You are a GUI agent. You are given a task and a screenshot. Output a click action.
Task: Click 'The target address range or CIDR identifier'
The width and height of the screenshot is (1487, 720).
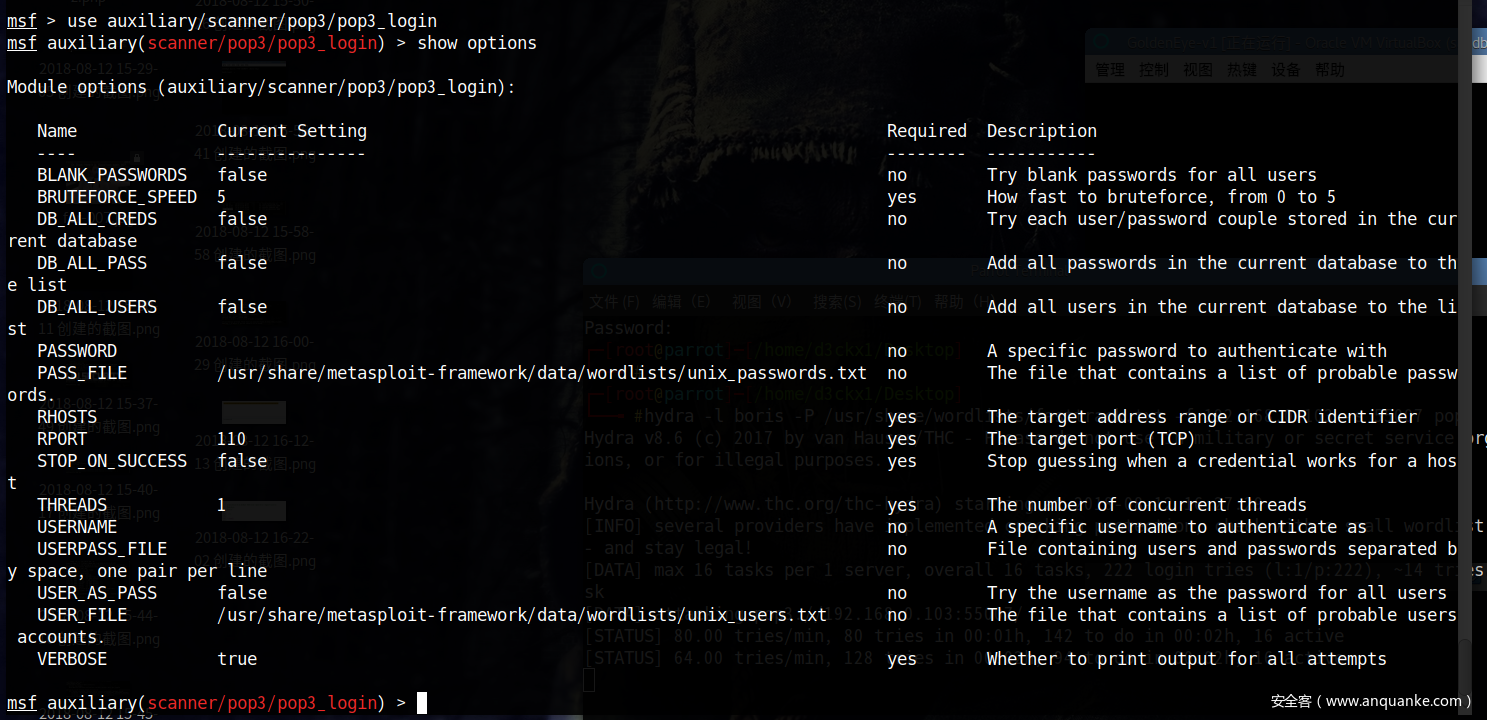coord(1202,417)
